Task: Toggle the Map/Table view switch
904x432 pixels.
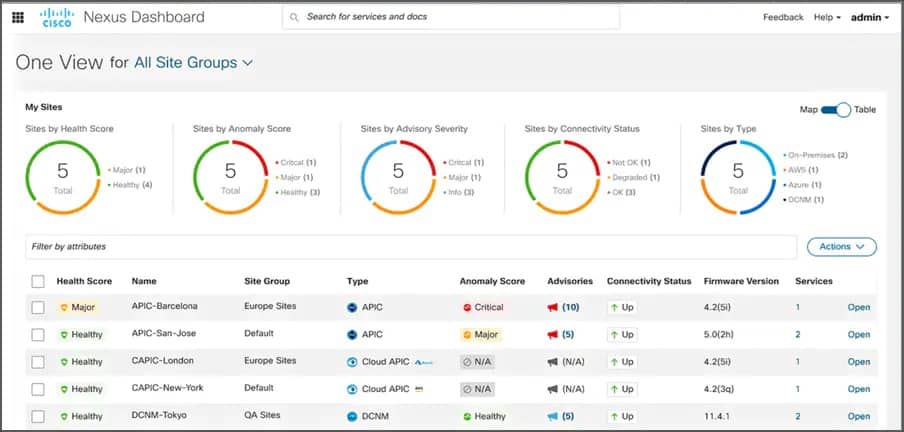Action: click(x=835, y=110)
